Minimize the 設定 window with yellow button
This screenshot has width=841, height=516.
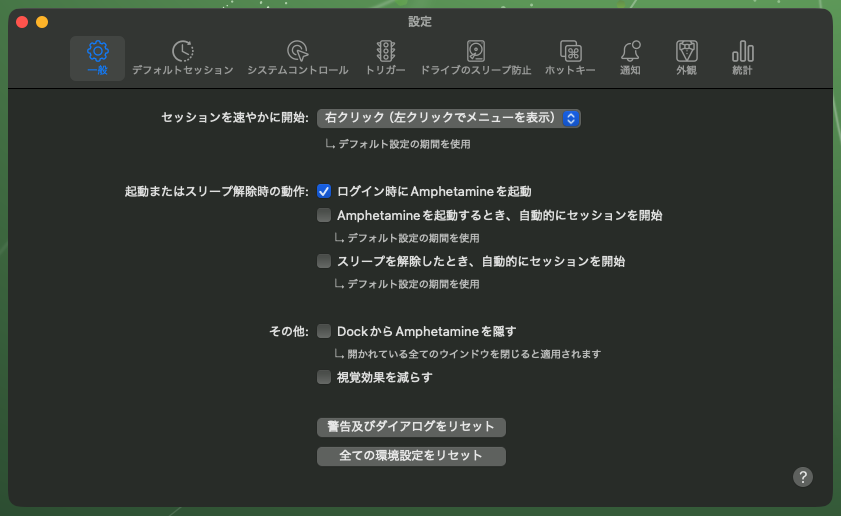pyautogui.click(x=42, y=22)
